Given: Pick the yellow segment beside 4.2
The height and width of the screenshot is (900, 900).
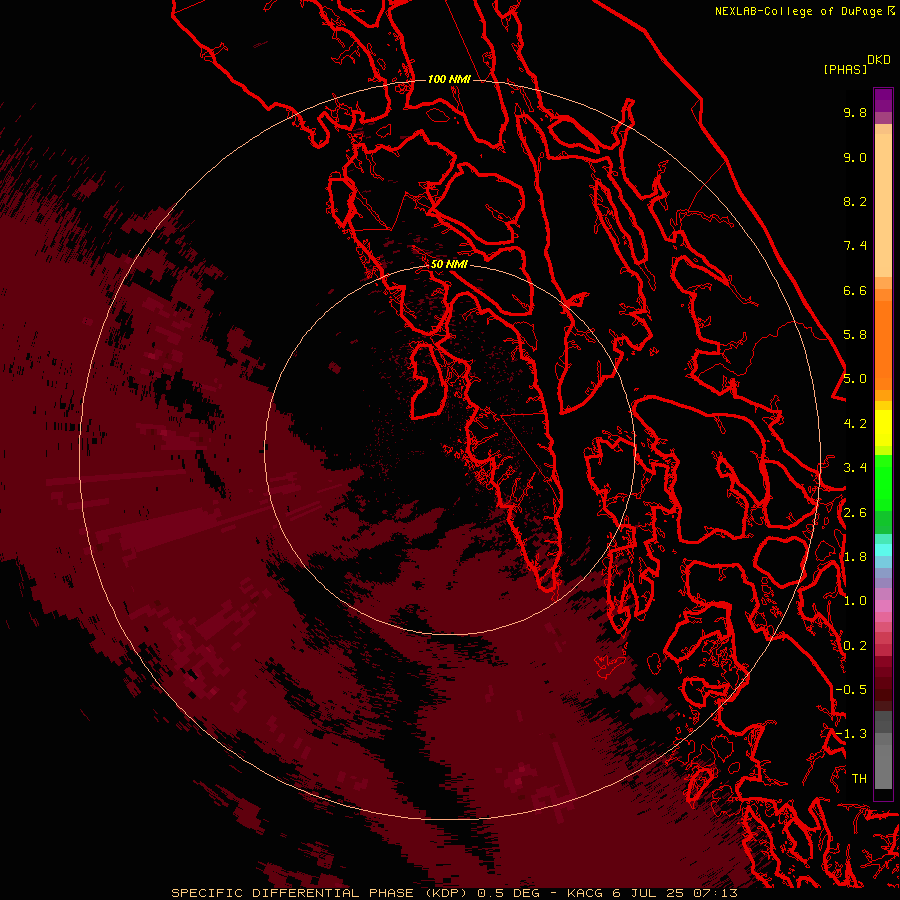Looking at the screenshot, I should [x=883, y=426].
